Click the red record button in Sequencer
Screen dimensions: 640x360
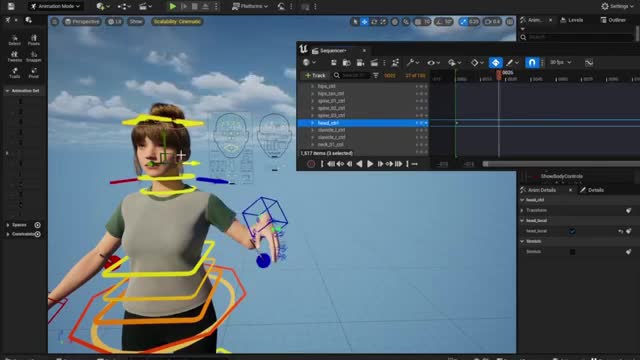tap(311, 164)
